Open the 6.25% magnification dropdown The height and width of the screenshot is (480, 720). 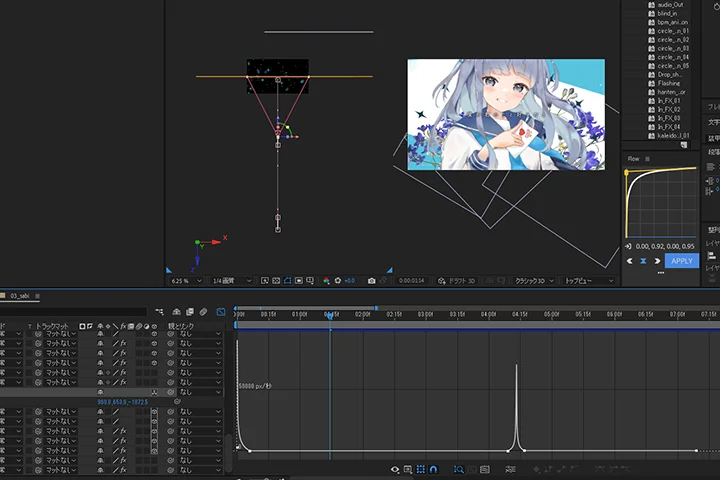[186, 281]
